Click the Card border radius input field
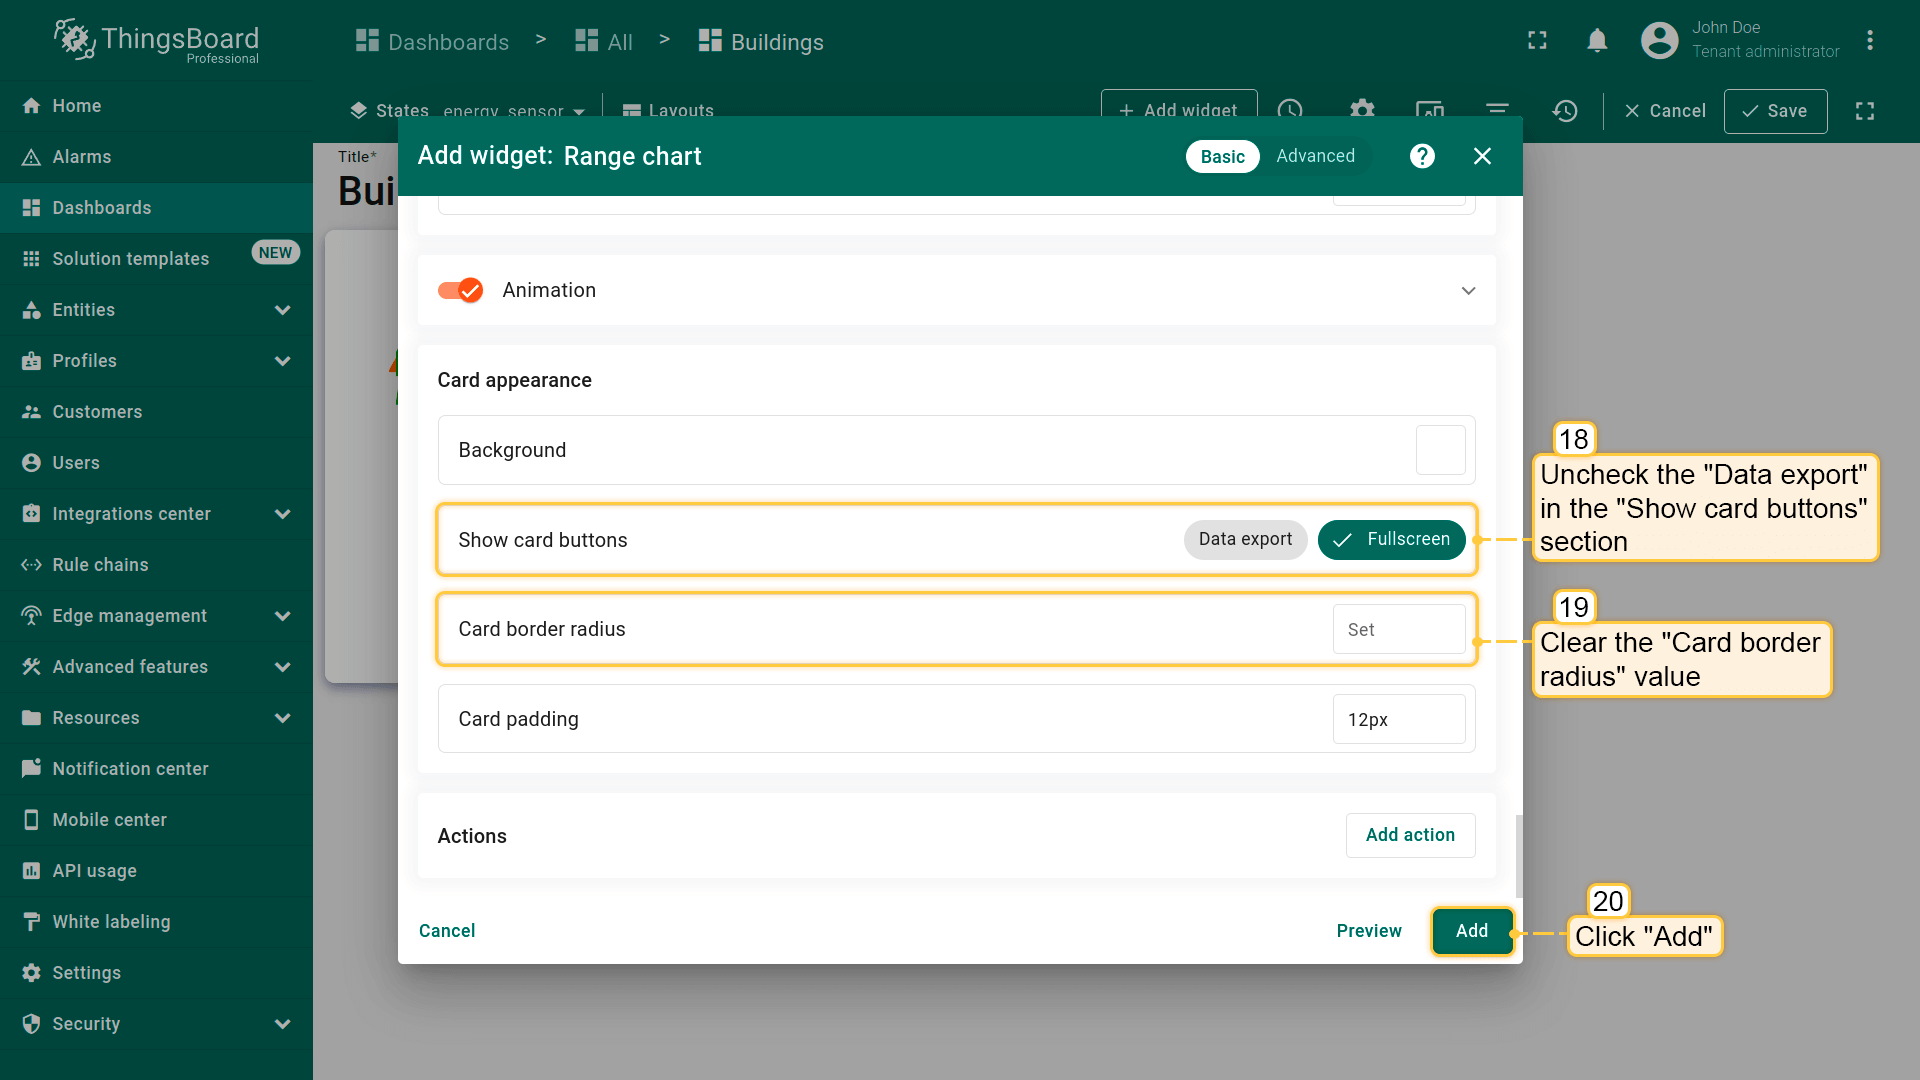Image resolution: width=1920 pixels, height=1080 pixels. click(1397, 630)
